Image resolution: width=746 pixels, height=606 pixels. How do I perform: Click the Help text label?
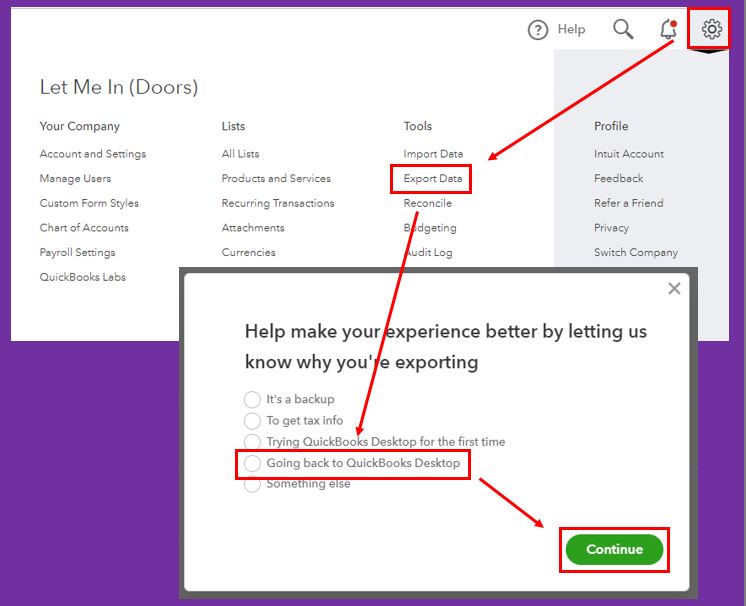pos(571,29)
